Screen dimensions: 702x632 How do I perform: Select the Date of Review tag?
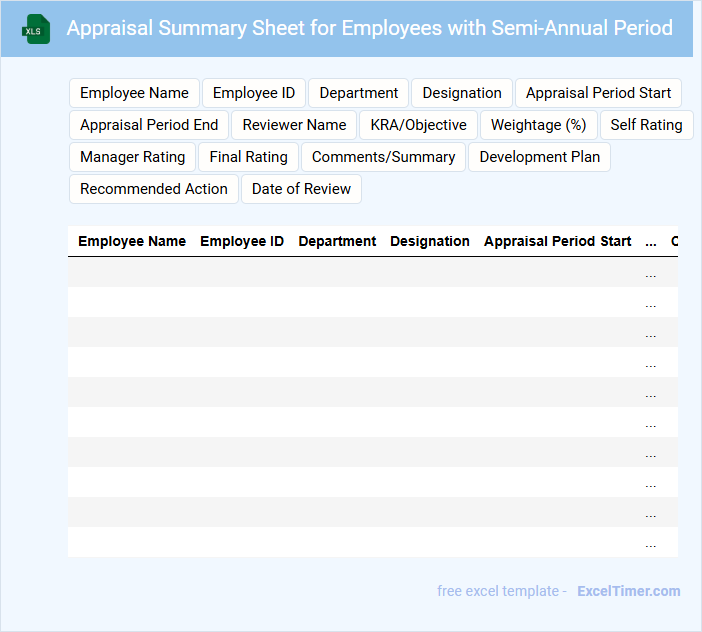[x=301, y=189]
